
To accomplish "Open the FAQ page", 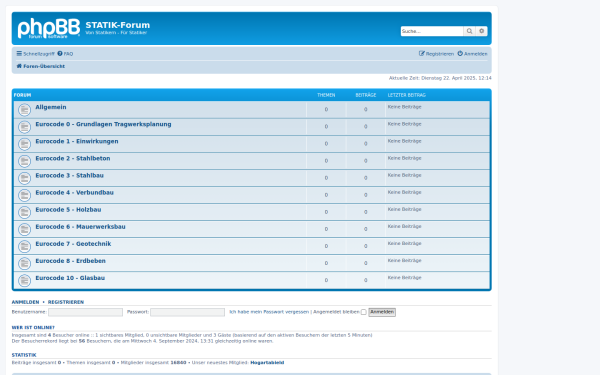I will coord(65,54).
